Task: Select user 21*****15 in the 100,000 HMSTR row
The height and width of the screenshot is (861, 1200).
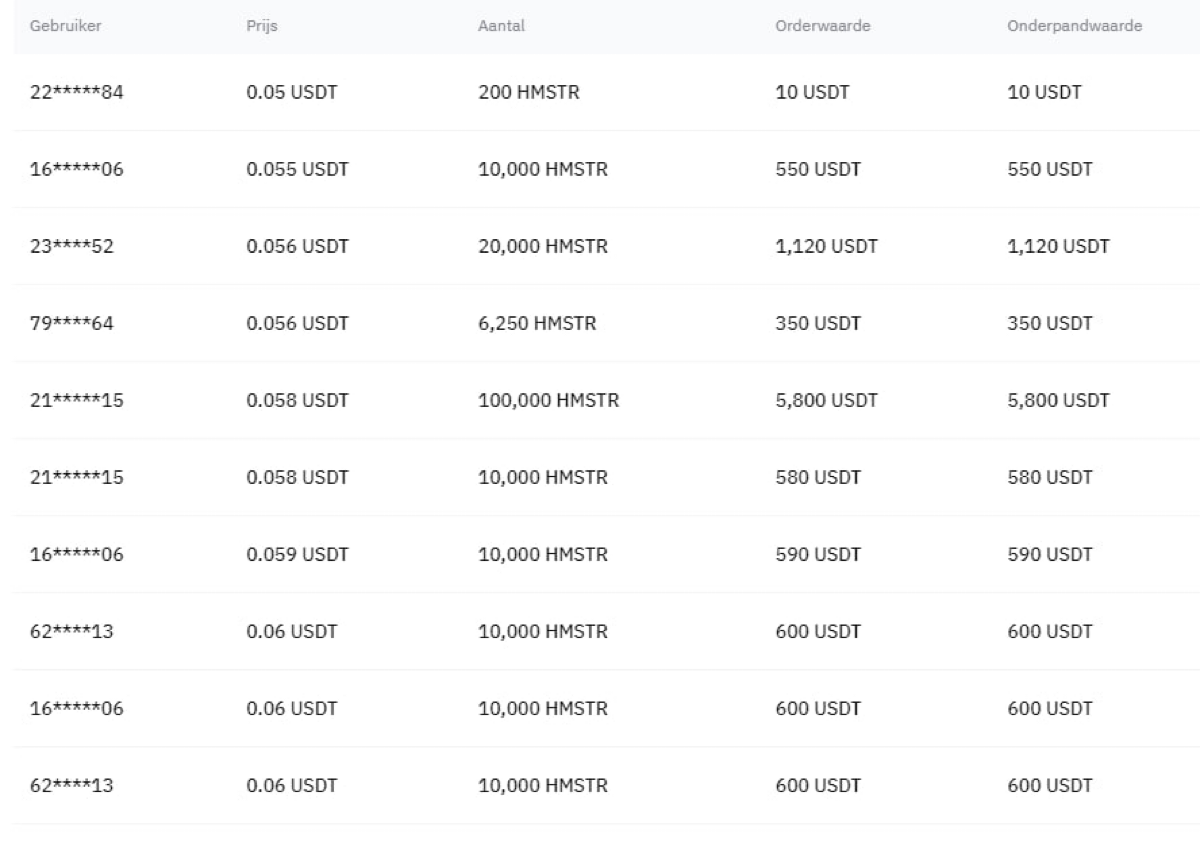Action: [77, 401]
